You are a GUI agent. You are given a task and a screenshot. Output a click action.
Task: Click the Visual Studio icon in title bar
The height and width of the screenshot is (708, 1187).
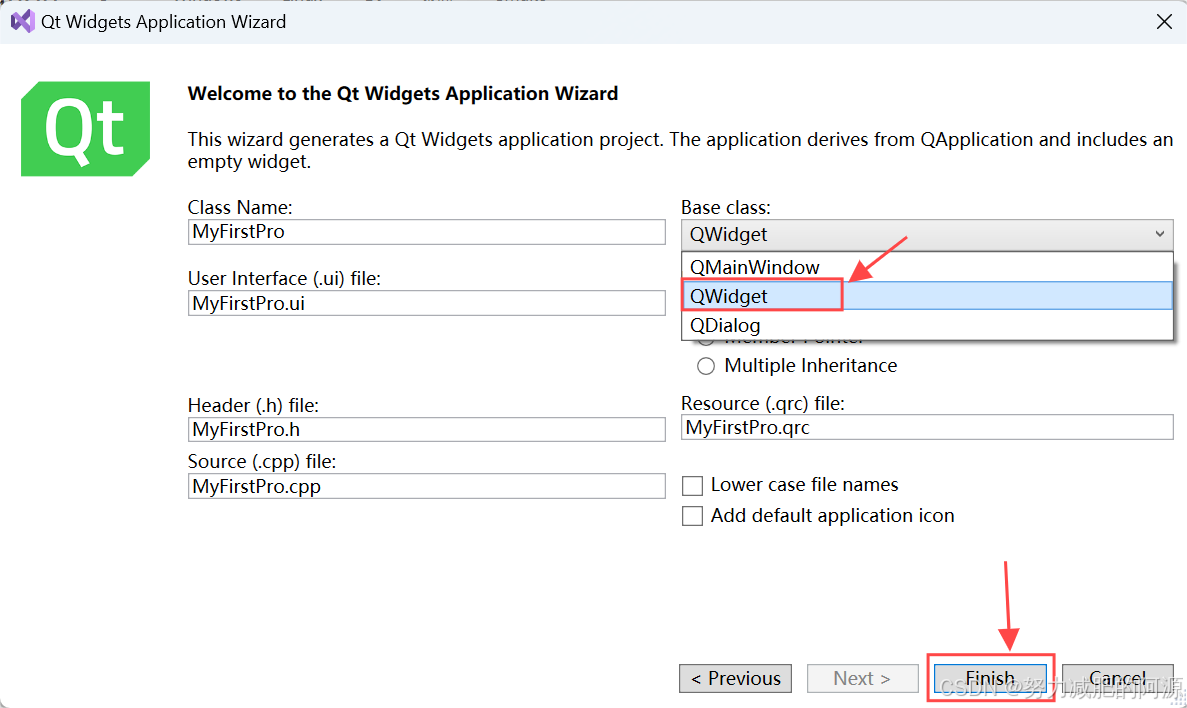pyautogui.click(x=23, y=22)
